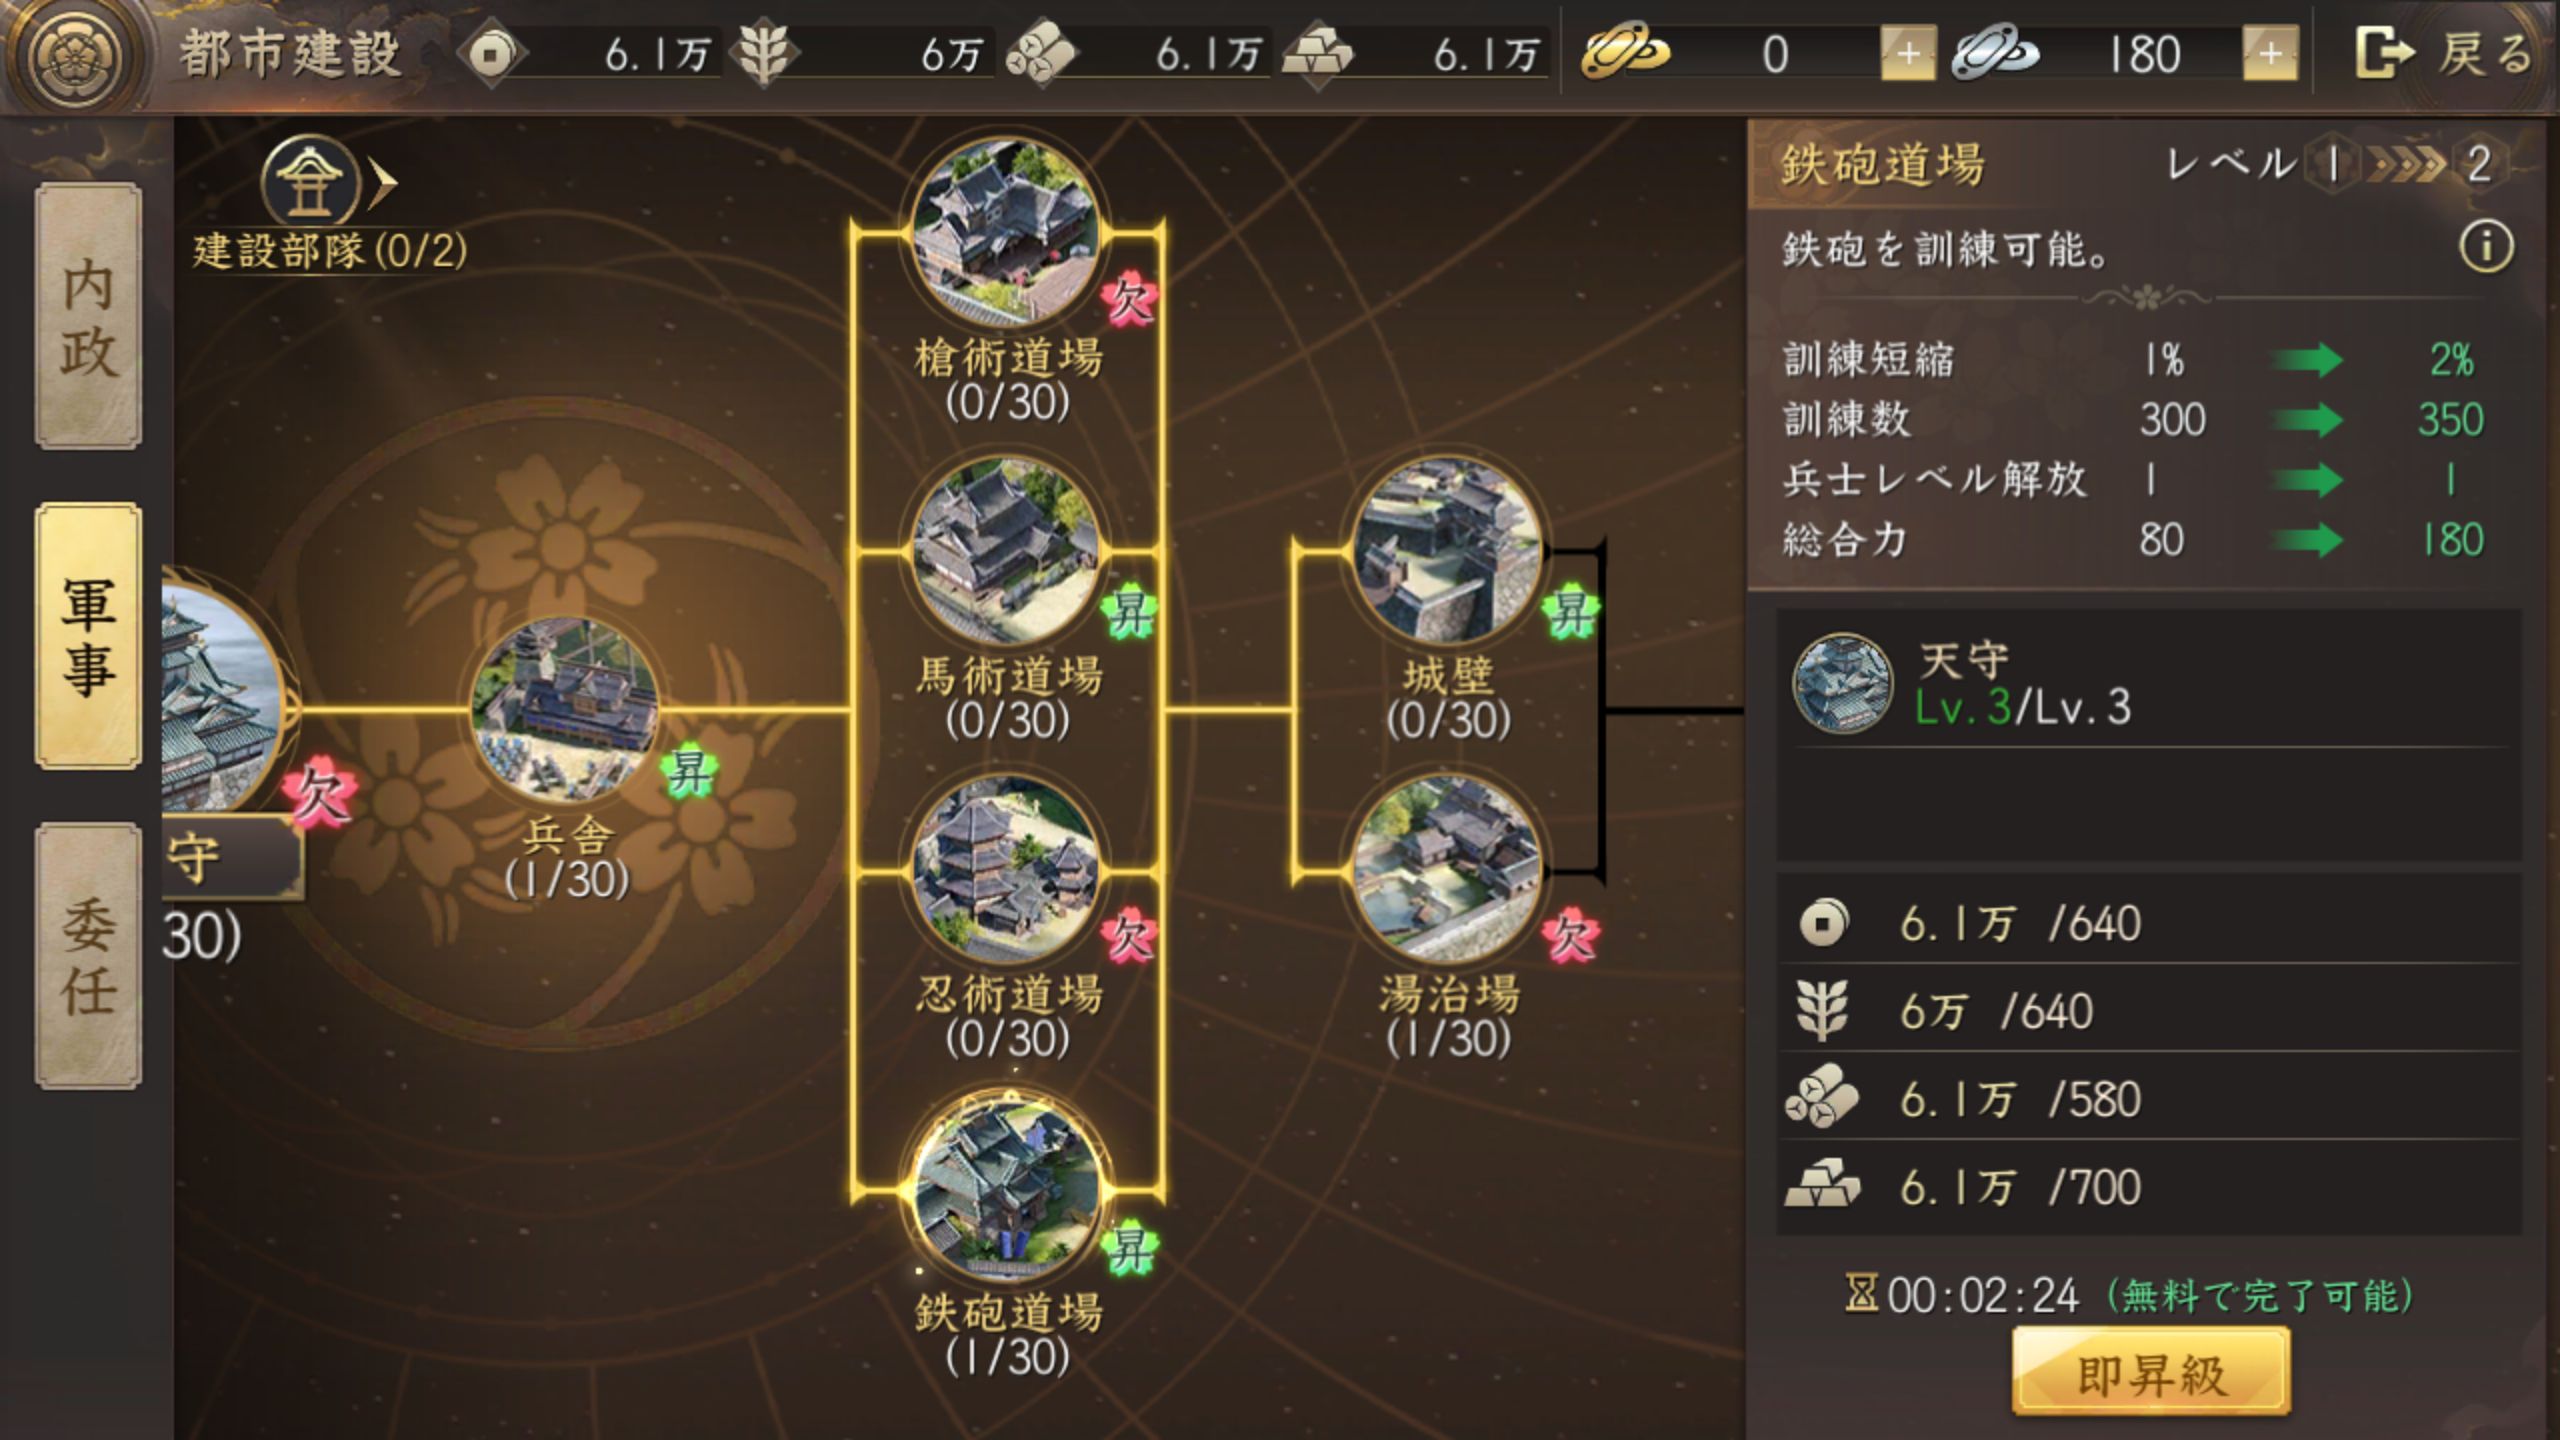This screenshot has height=1440, width=2560.
Task: Select the 城壁 castle wall icon
Action: 1447,552
